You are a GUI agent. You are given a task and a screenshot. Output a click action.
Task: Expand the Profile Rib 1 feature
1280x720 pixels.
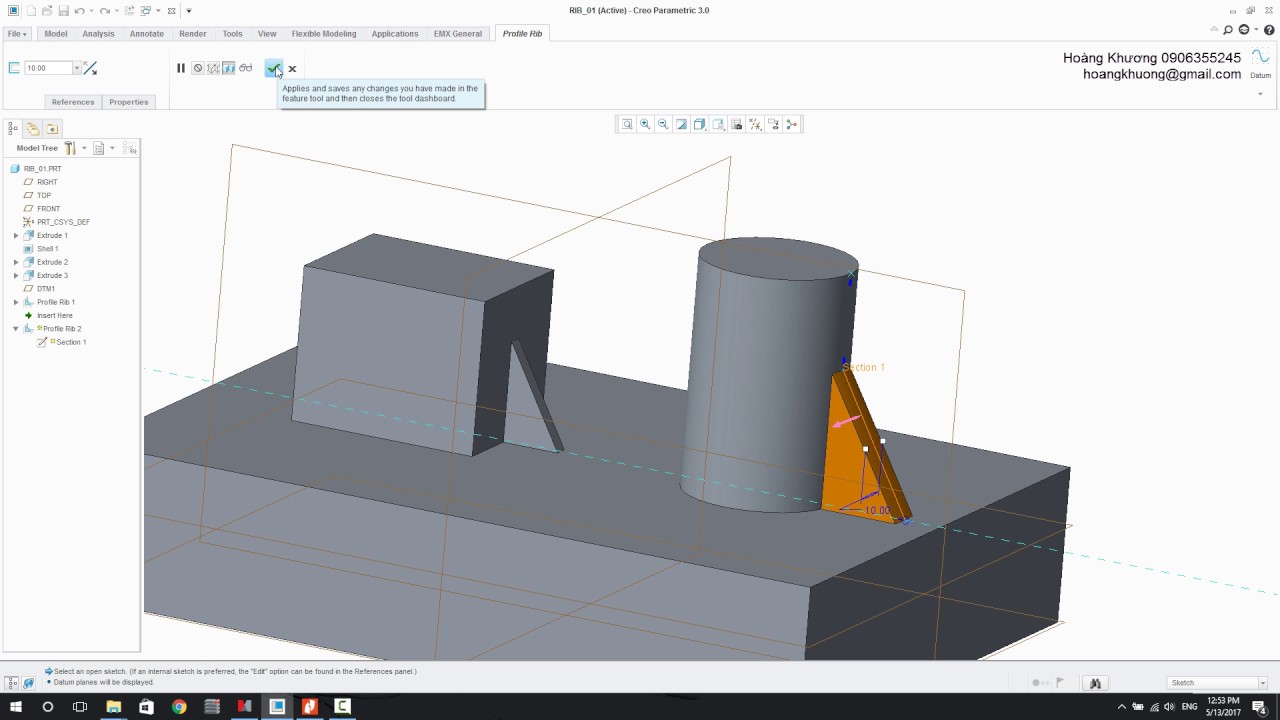(16, 302)
